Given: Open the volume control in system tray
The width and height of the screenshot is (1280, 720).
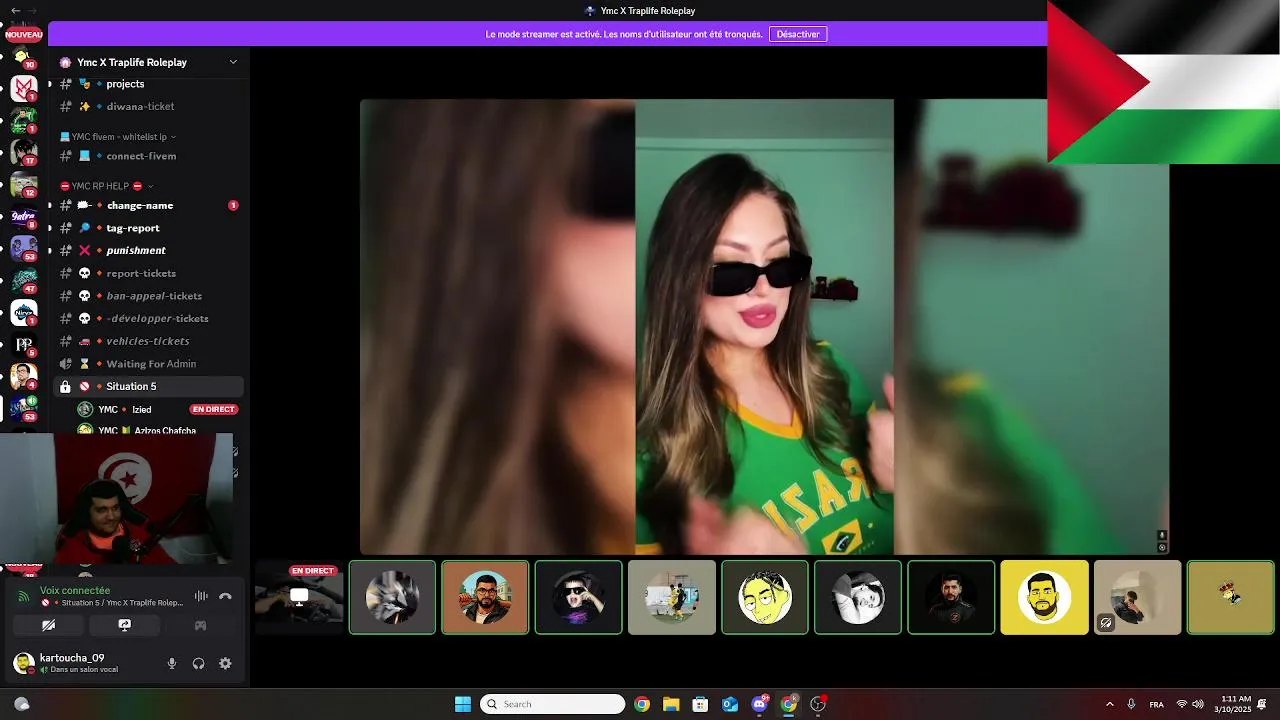Looking at the screenshot, I should coord(1198,704).
